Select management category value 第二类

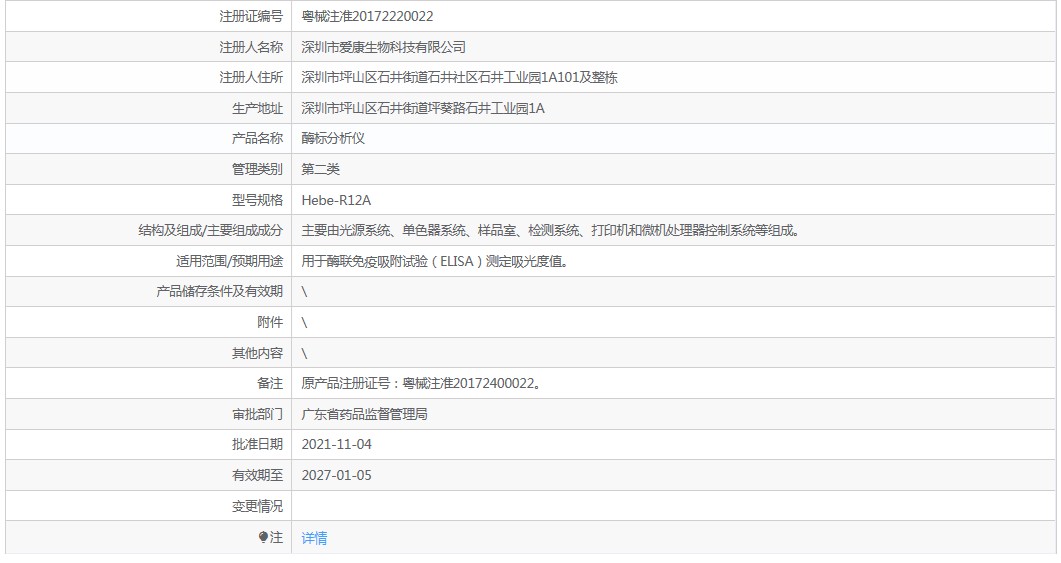pos(320,169)
